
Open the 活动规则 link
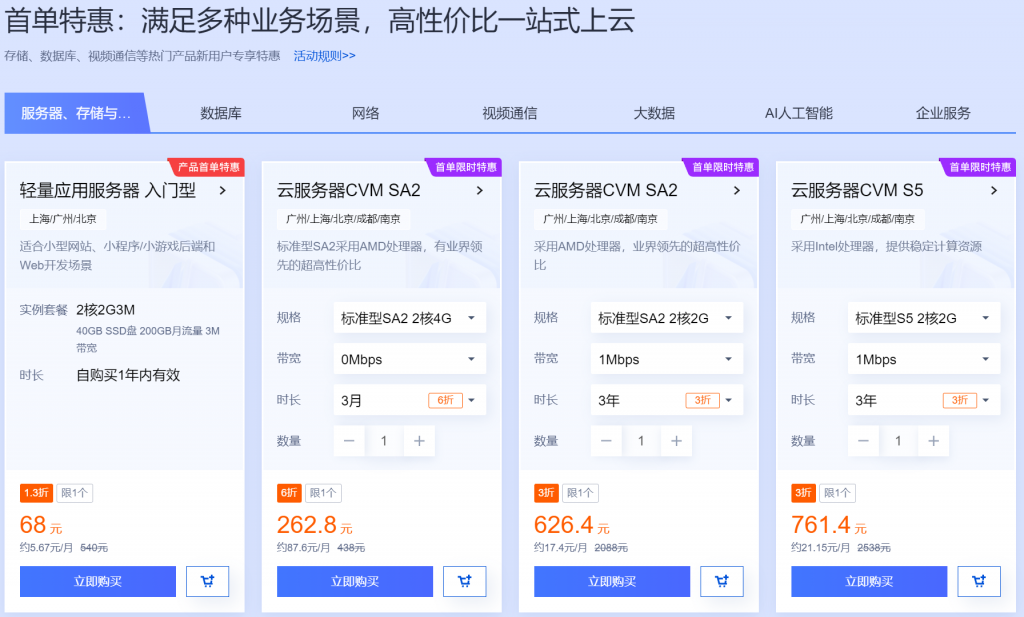[324, 56]
